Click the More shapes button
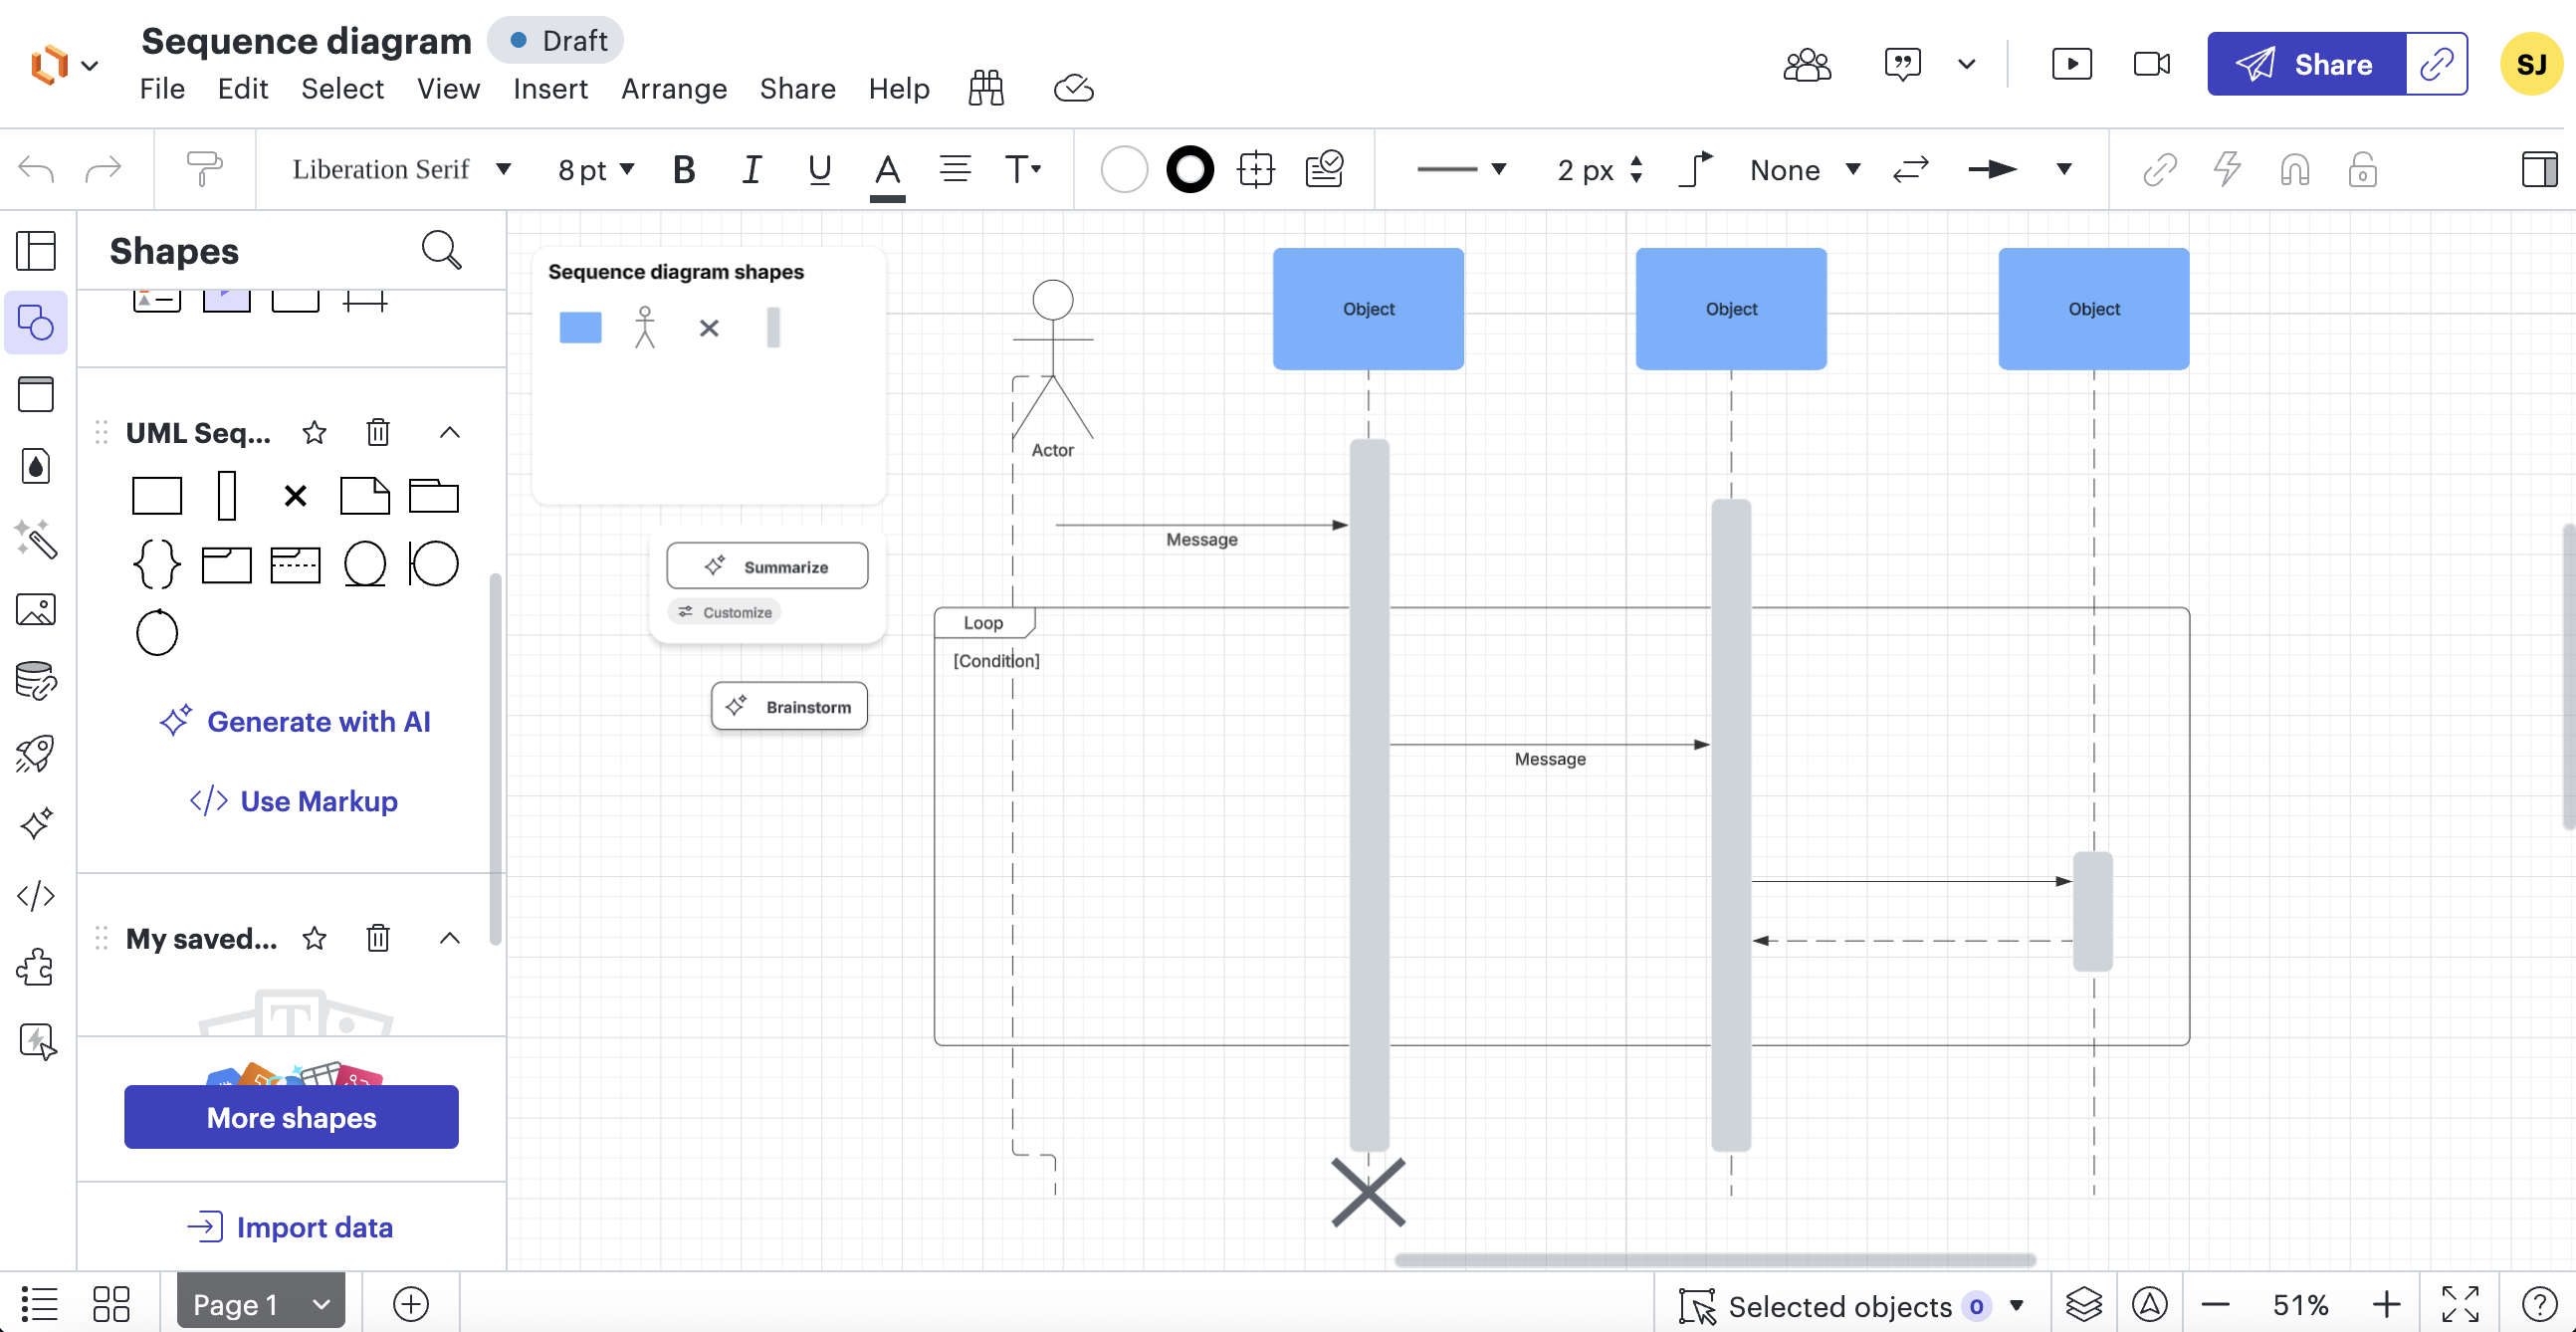Viewport: 2576px width, 1332px height. (x=291, y=1117)
